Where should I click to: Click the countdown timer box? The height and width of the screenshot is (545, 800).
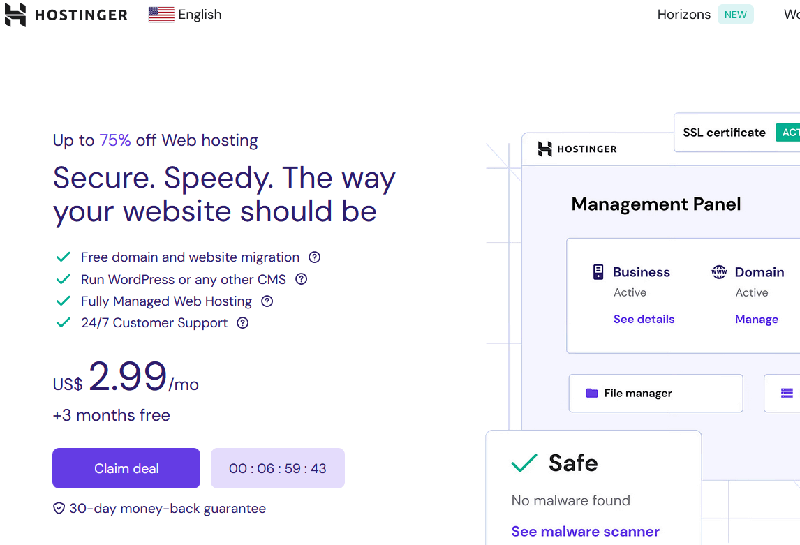pos(278,468)
